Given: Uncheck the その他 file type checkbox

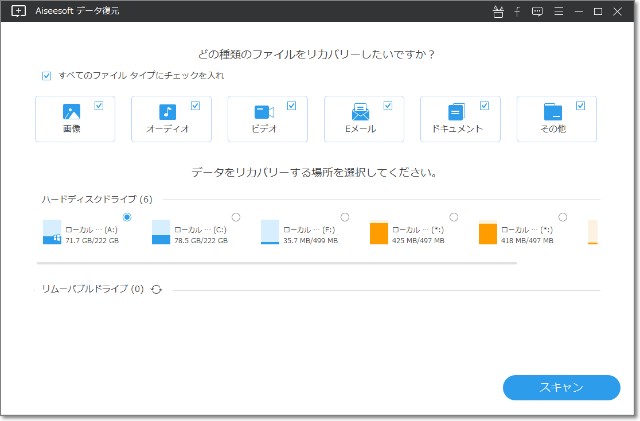Looking at the screenshot, I should tap(581, 105).
